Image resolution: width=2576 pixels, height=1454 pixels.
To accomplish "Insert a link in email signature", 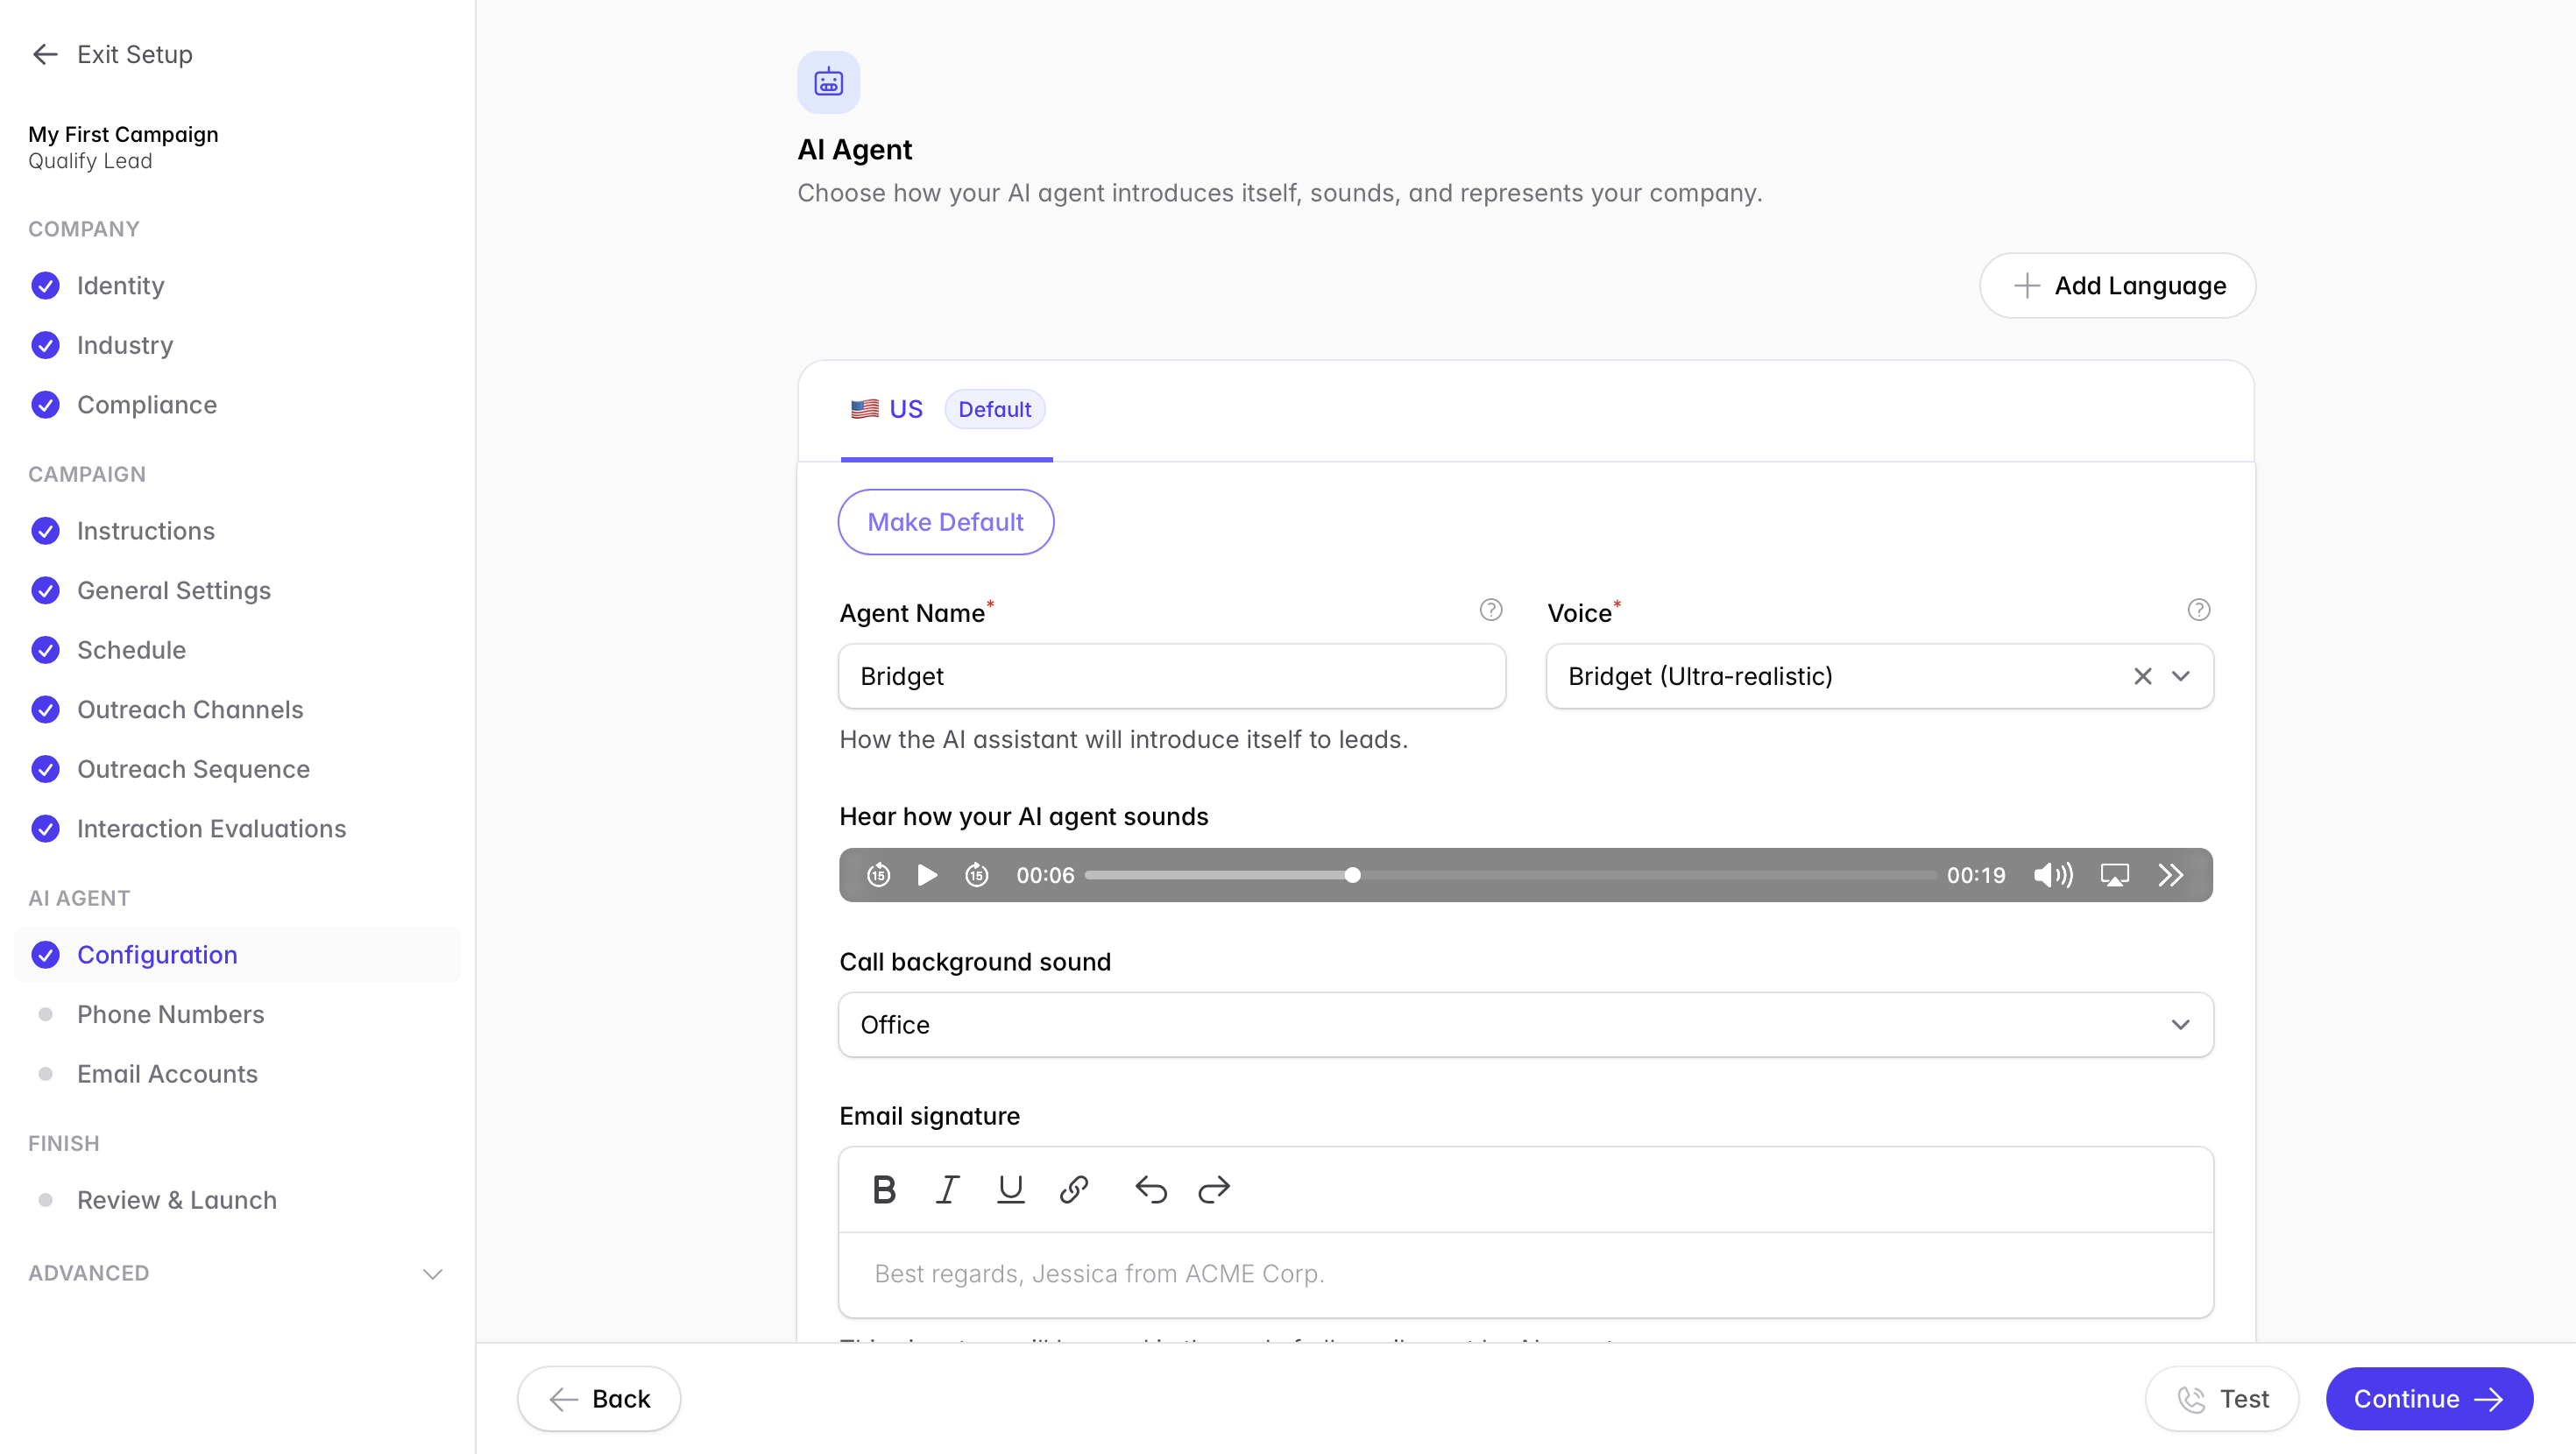I will coord(1074,1189).
